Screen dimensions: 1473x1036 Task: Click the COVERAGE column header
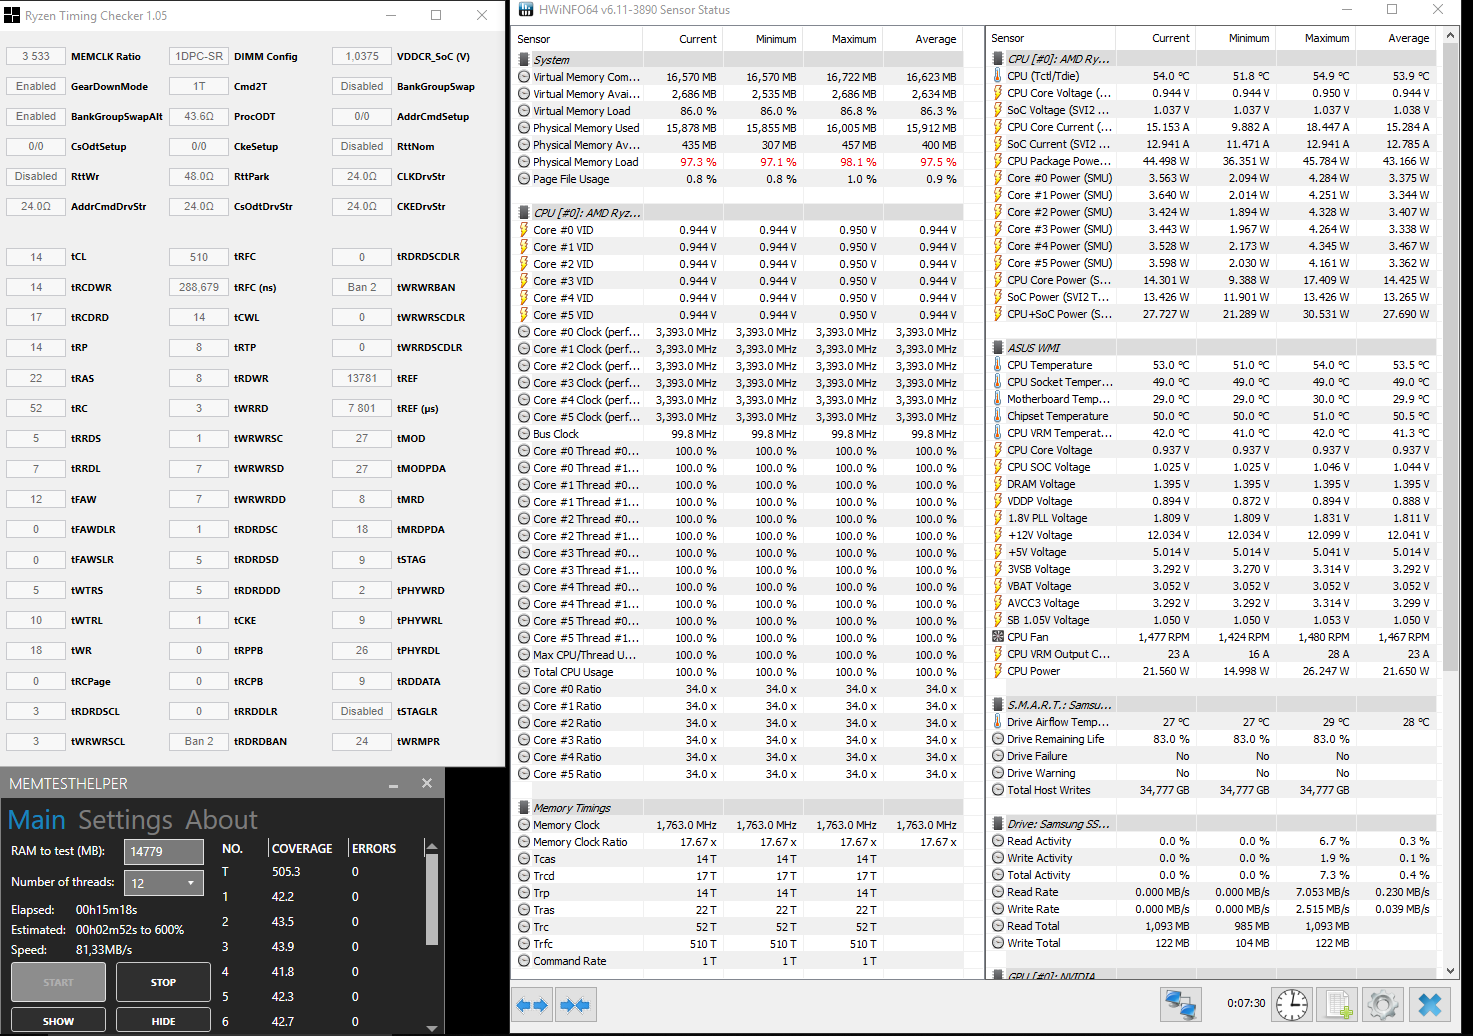coord(302,849)
